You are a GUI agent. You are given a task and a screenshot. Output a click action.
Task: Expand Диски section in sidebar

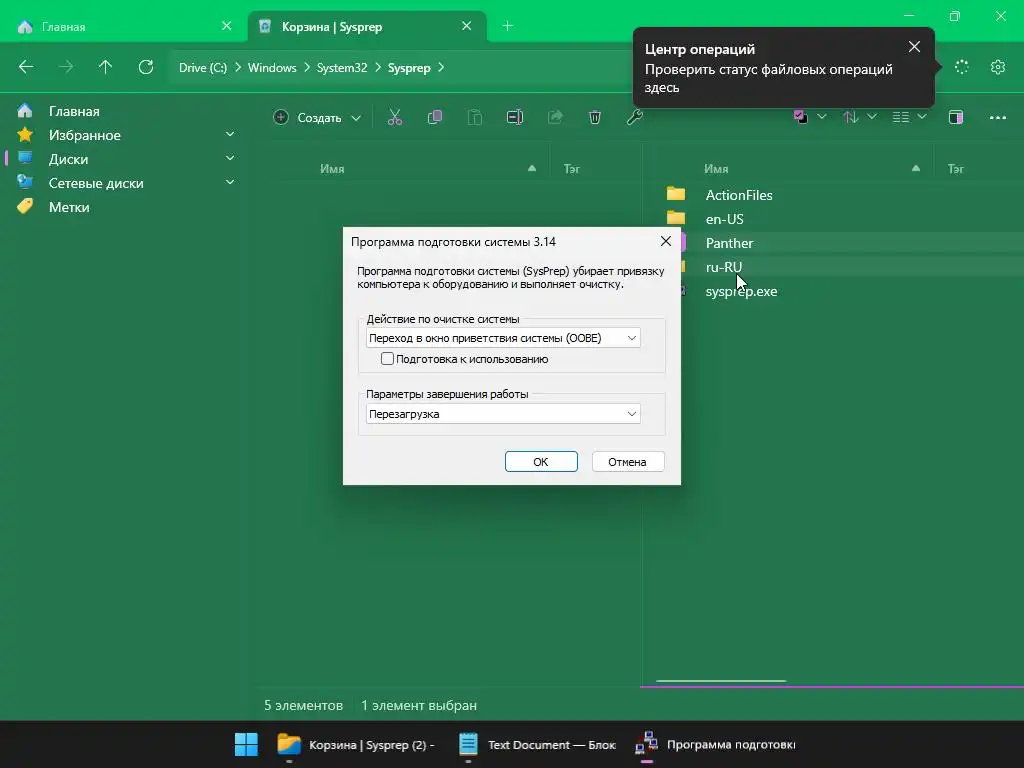coord(230,159)
